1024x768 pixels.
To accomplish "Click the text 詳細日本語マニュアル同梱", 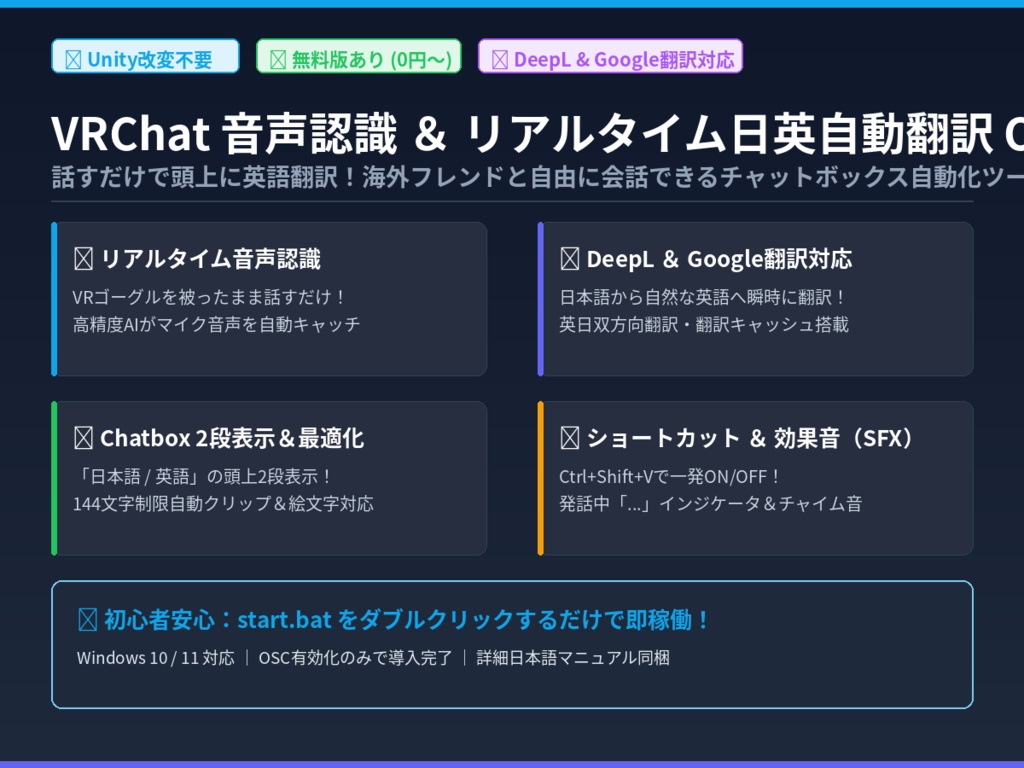I will tap(573, 658).
